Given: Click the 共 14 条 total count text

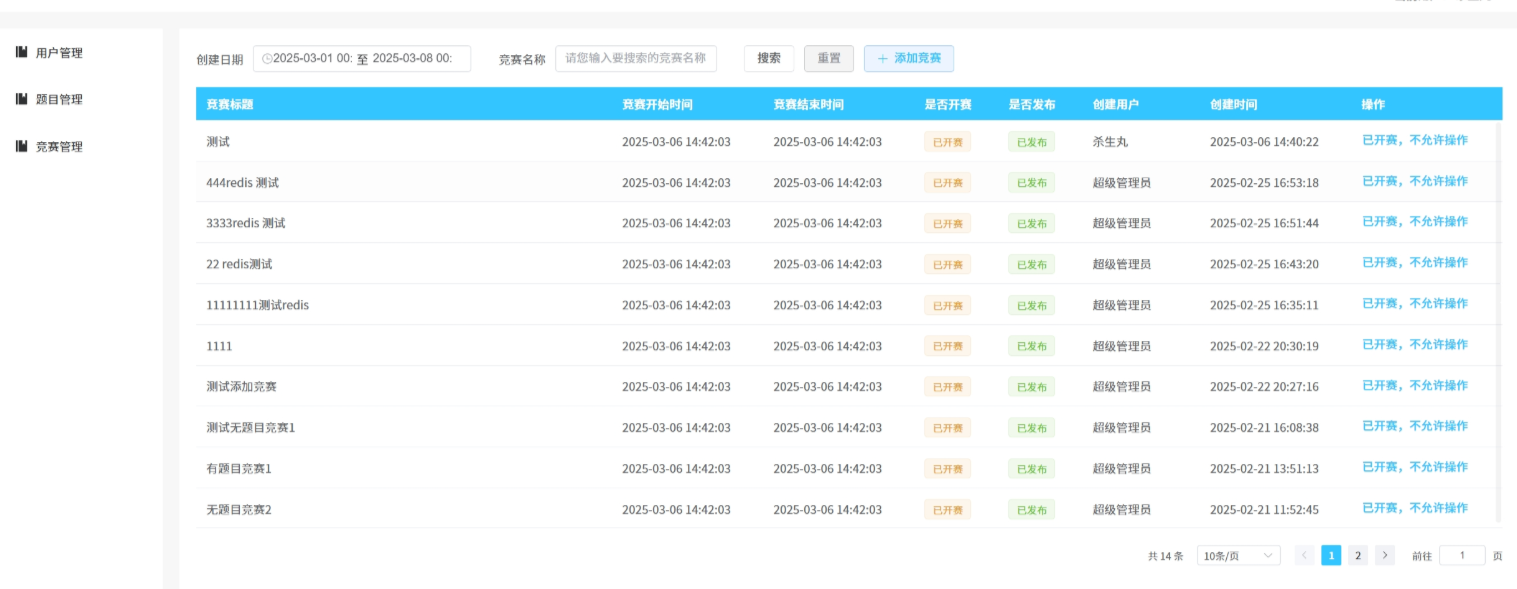Looking at the screenshot, I should point(1165,556).
